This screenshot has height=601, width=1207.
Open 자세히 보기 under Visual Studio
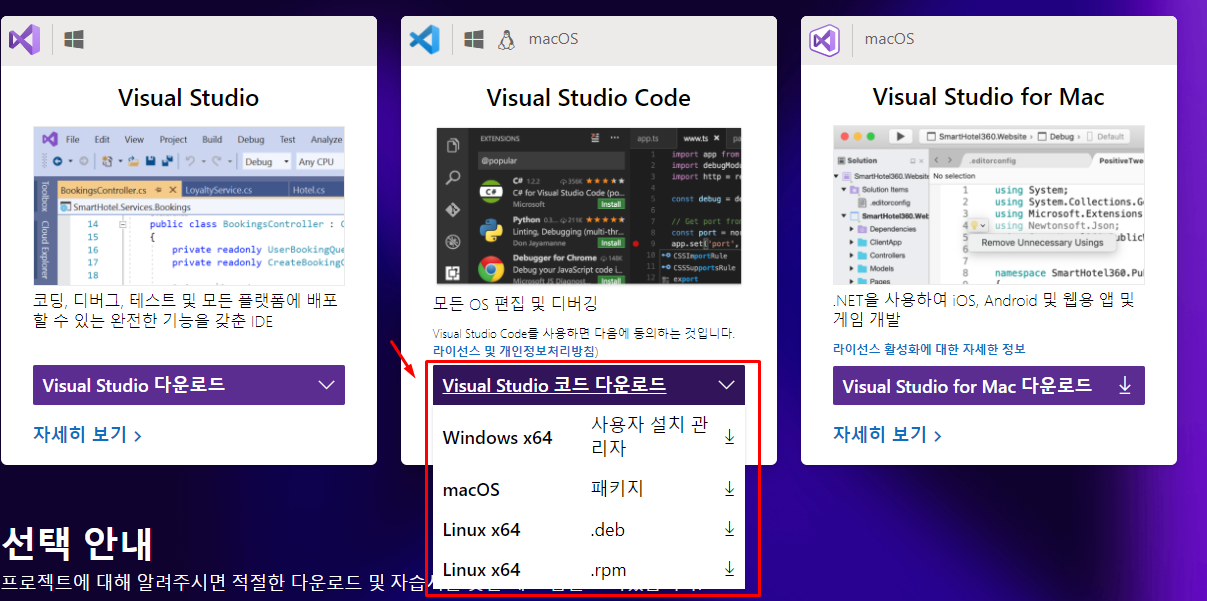pyautogui.click(x=87, y=435)
